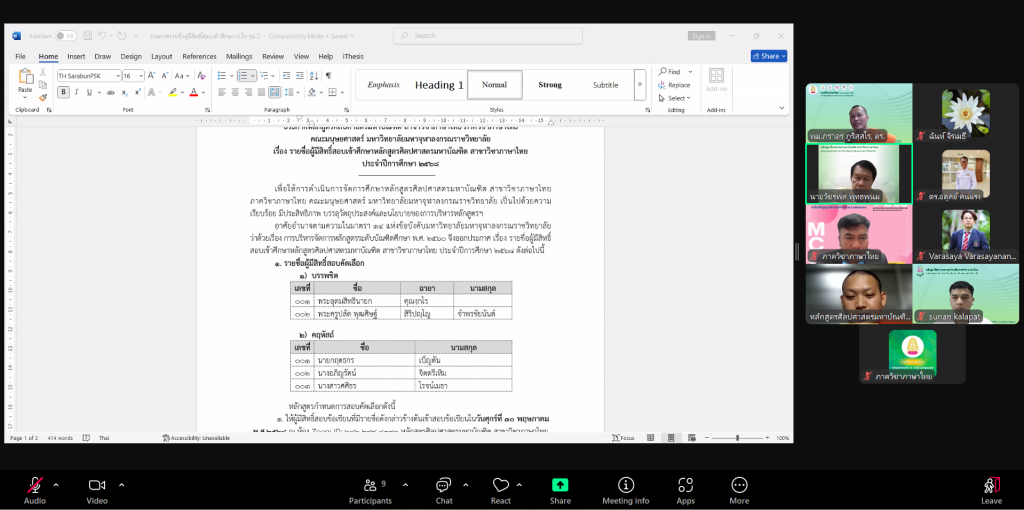The height and width of the screenshot is (510, 1024).
Task: Toggle paragraph marks display
Action: (328, 76)
